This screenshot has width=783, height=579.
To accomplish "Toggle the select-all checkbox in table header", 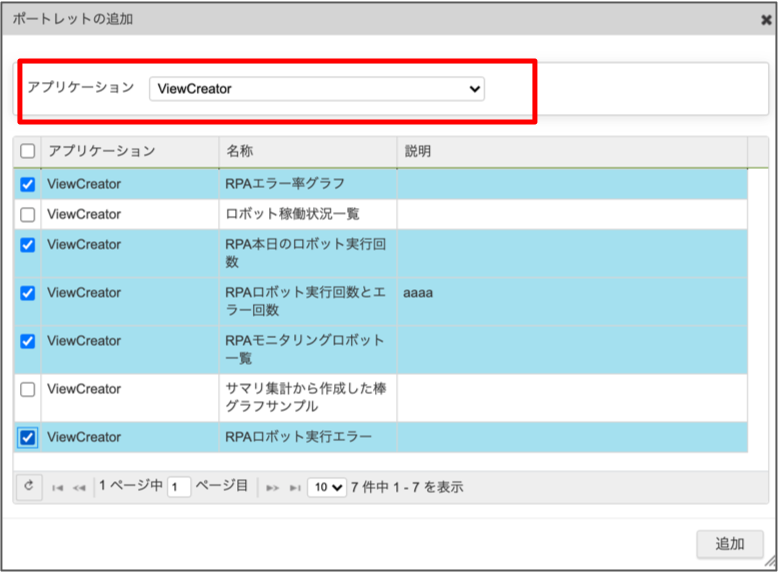I will tap(28, 151).
